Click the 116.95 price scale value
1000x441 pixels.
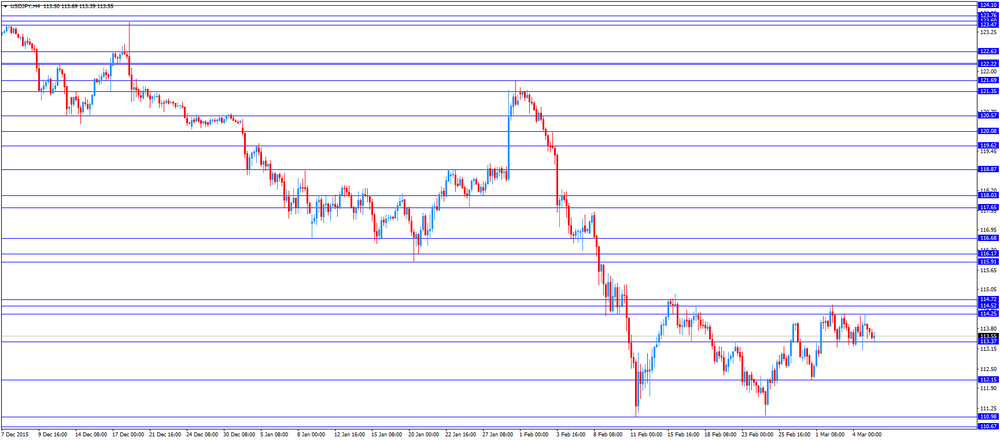(x=988, y=230)
